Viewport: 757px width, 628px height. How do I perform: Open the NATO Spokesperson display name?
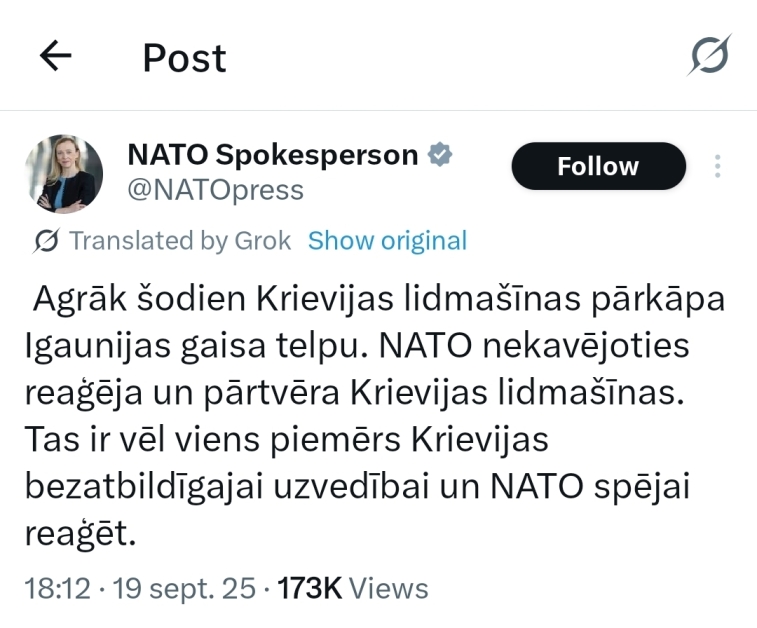click(273, 155)
